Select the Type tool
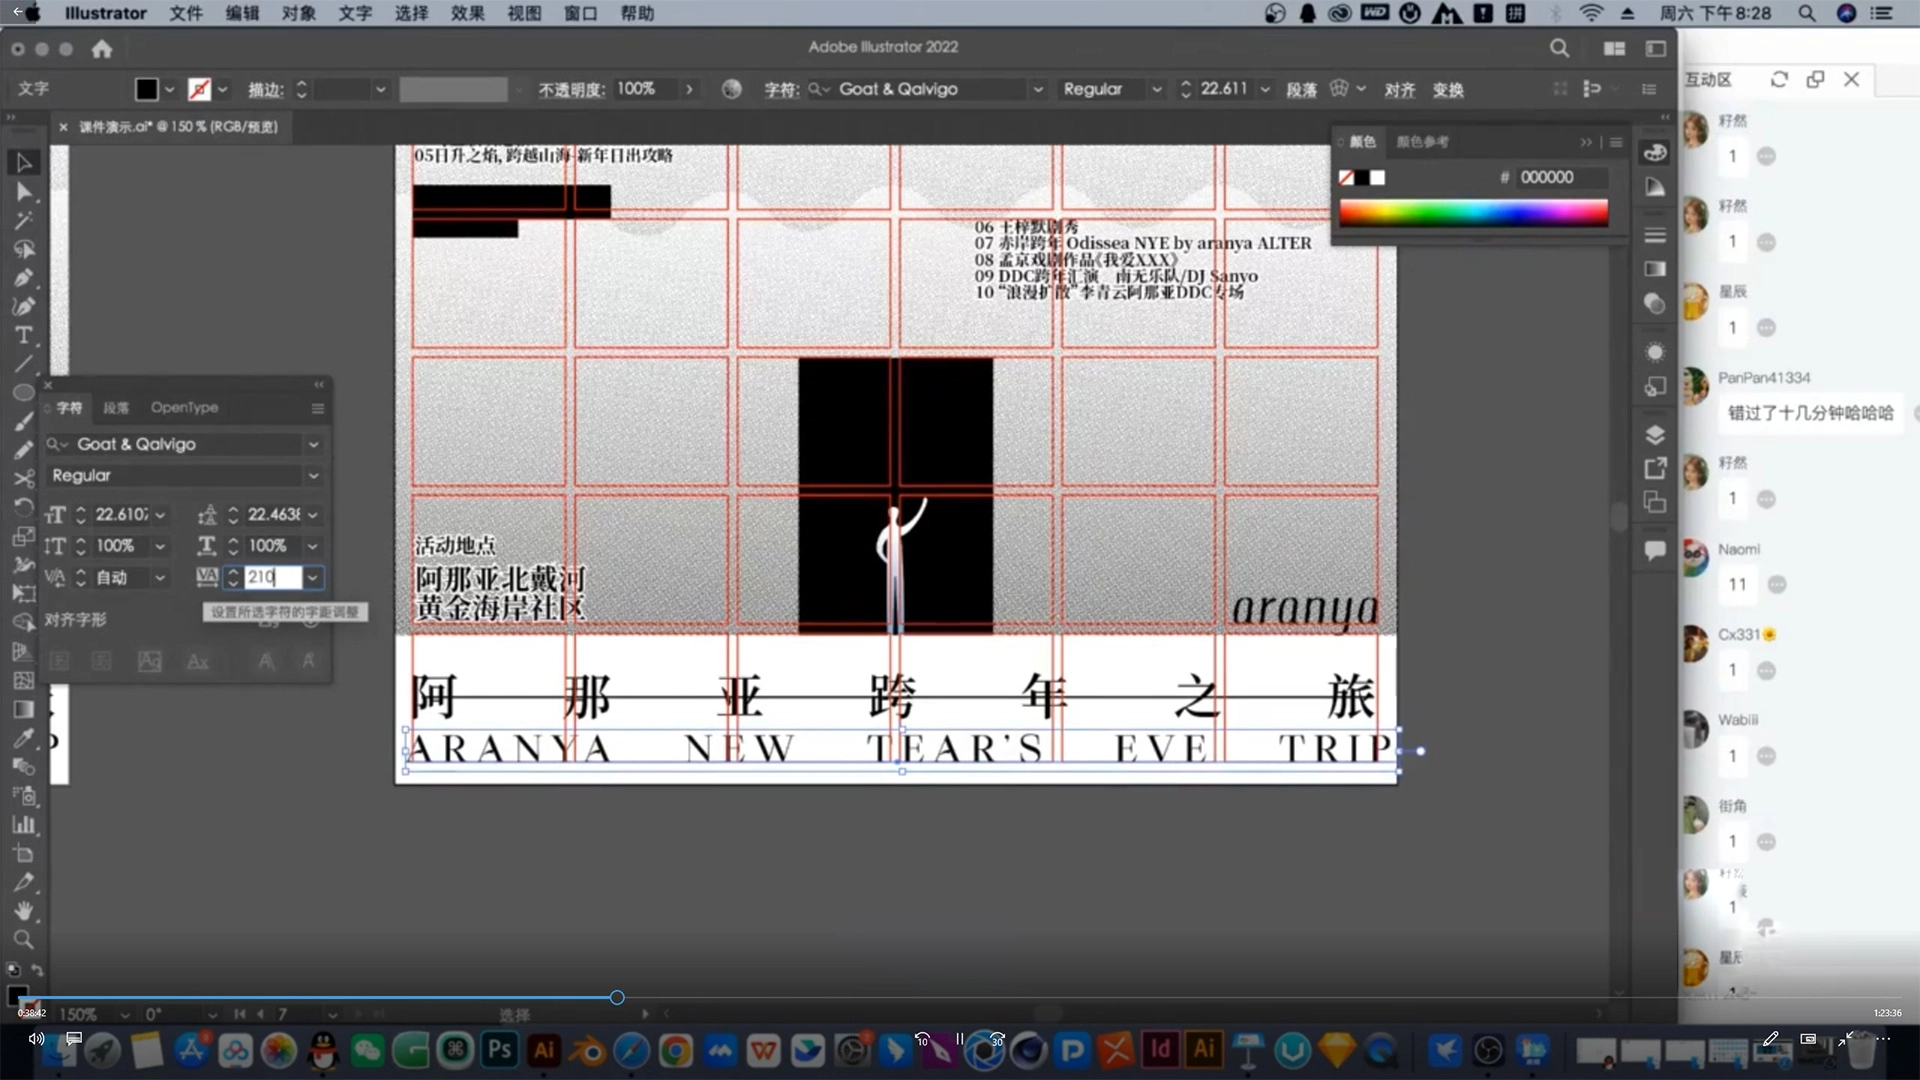This screenshot has height=1080, width=1920. click(x=24, y=335)
